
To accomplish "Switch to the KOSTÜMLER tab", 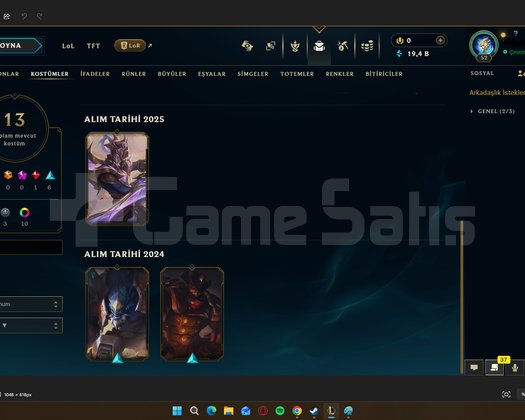I will click(x=50, y=74).
